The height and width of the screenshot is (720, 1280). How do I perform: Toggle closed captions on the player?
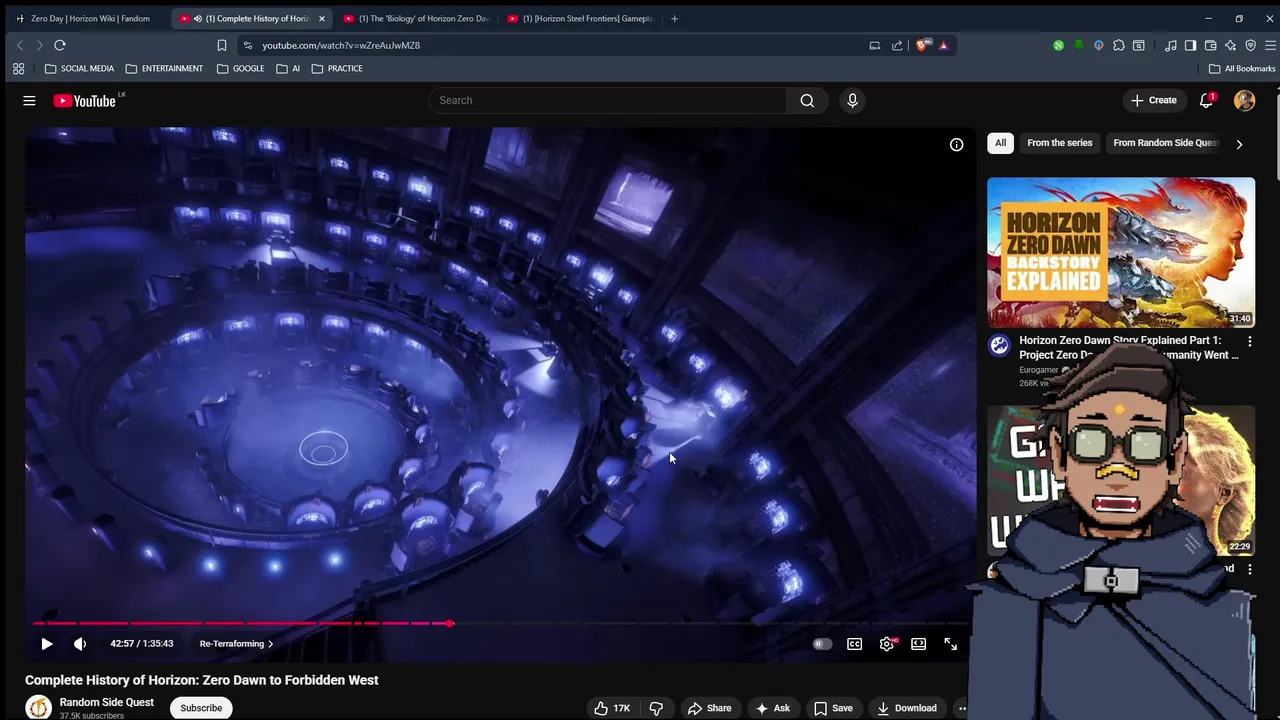pos(854,644)
